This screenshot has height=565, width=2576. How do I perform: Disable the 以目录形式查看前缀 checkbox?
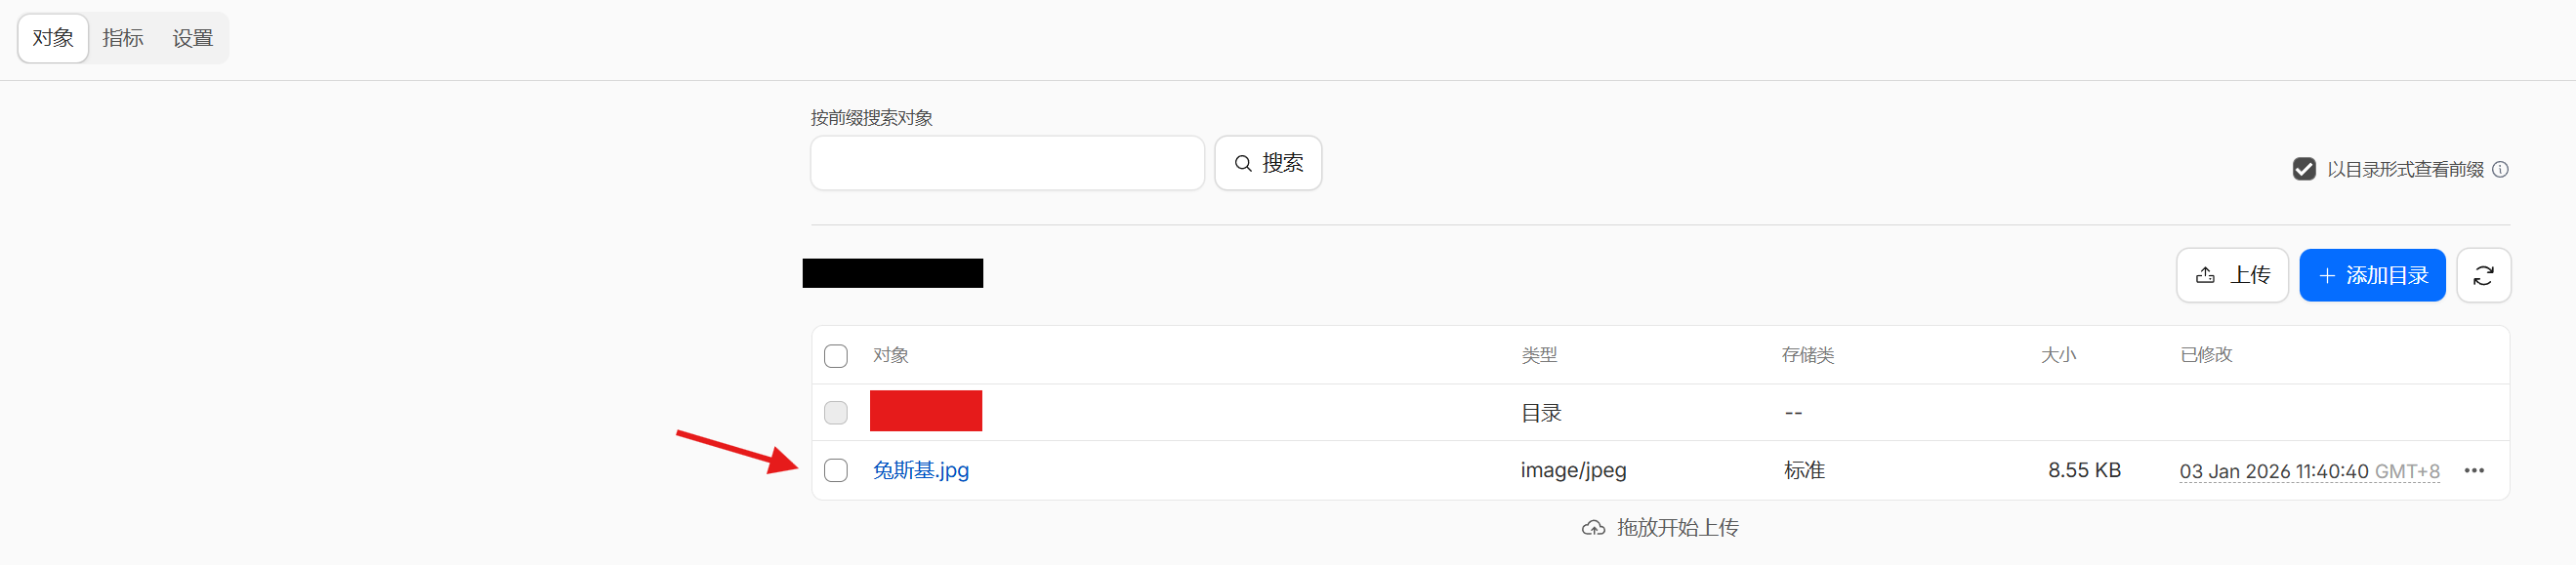click(x=2305, y=170)
